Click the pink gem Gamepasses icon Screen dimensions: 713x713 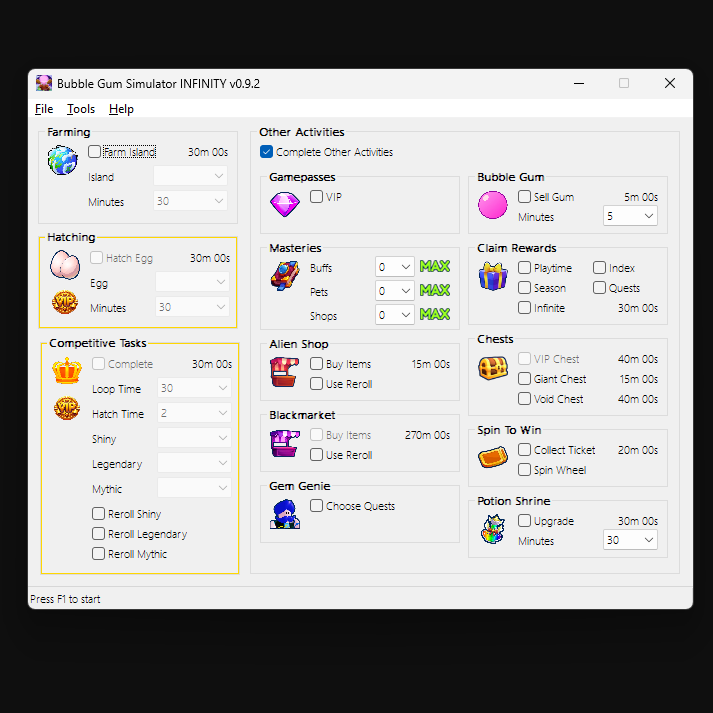click(285, 204)
